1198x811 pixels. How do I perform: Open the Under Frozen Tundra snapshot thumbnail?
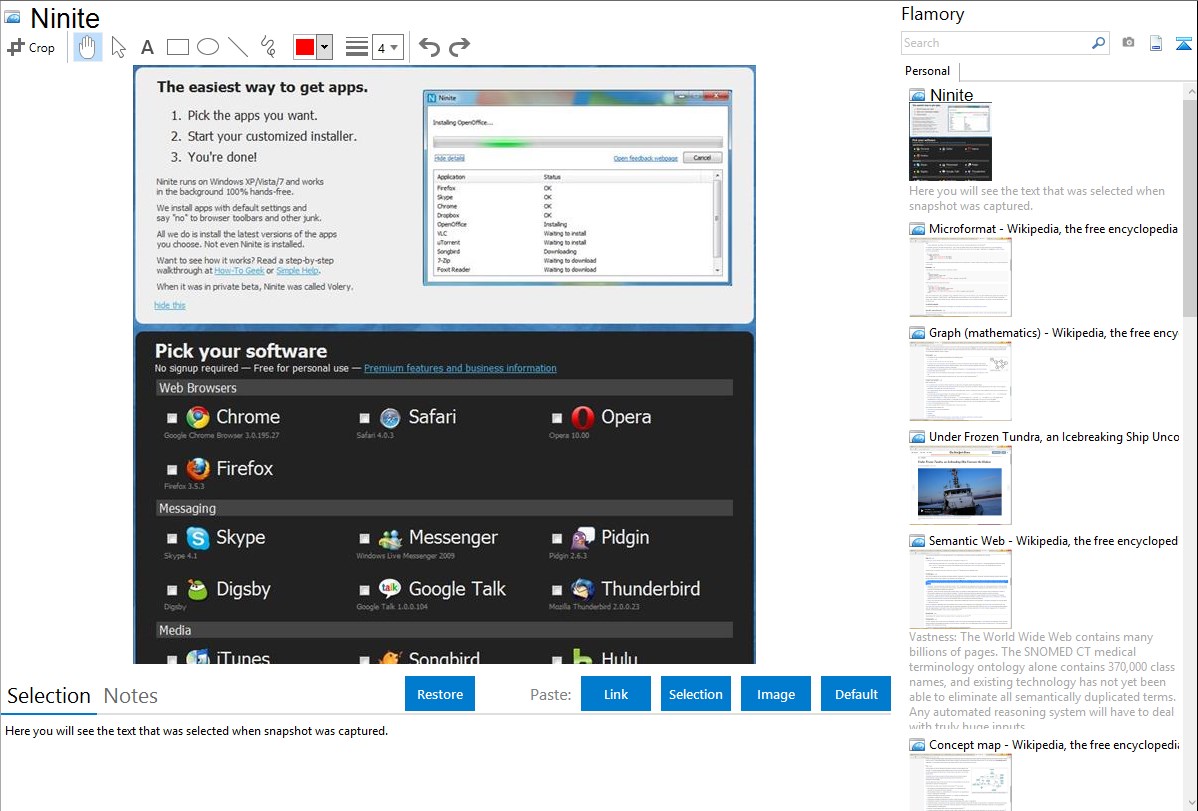tap(960, 485)
